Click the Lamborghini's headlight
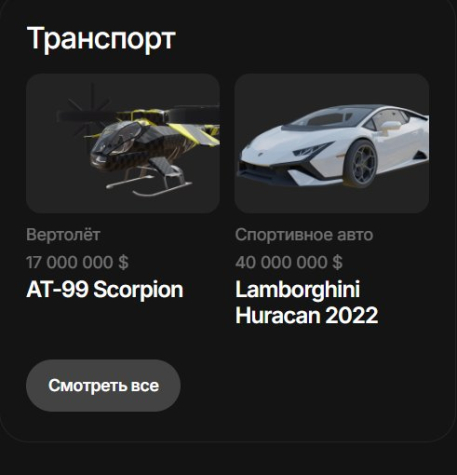 [x=312, y=151]
